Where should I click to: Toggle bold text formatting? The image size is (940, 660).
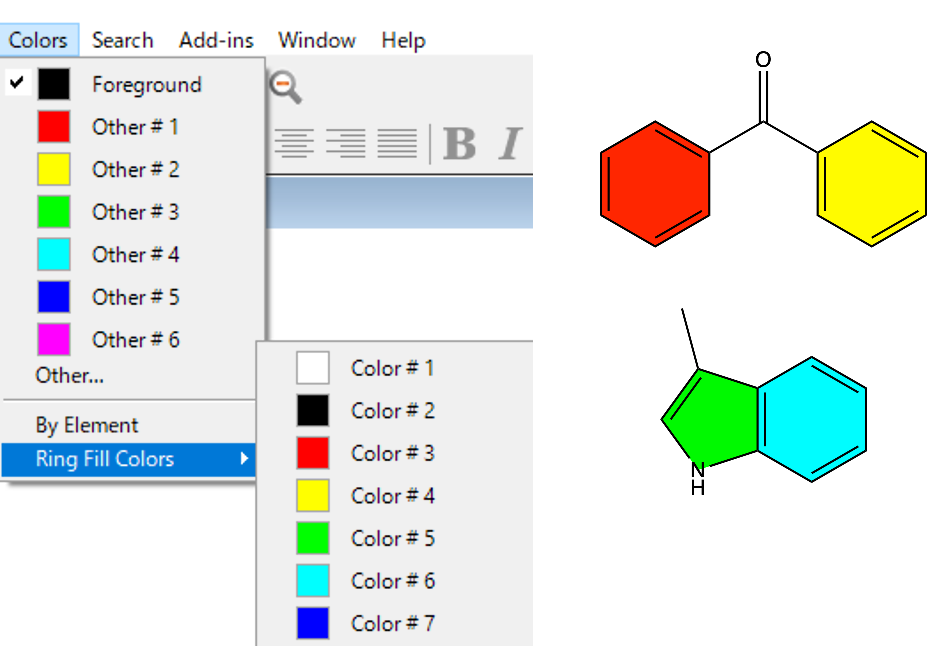coord(459,145)
